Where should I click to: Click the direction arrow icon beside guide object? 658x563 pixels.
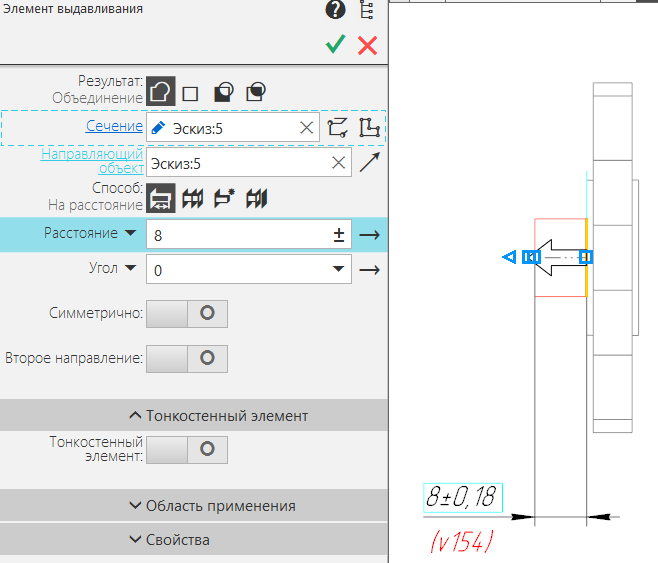click(x=370, y=162)
